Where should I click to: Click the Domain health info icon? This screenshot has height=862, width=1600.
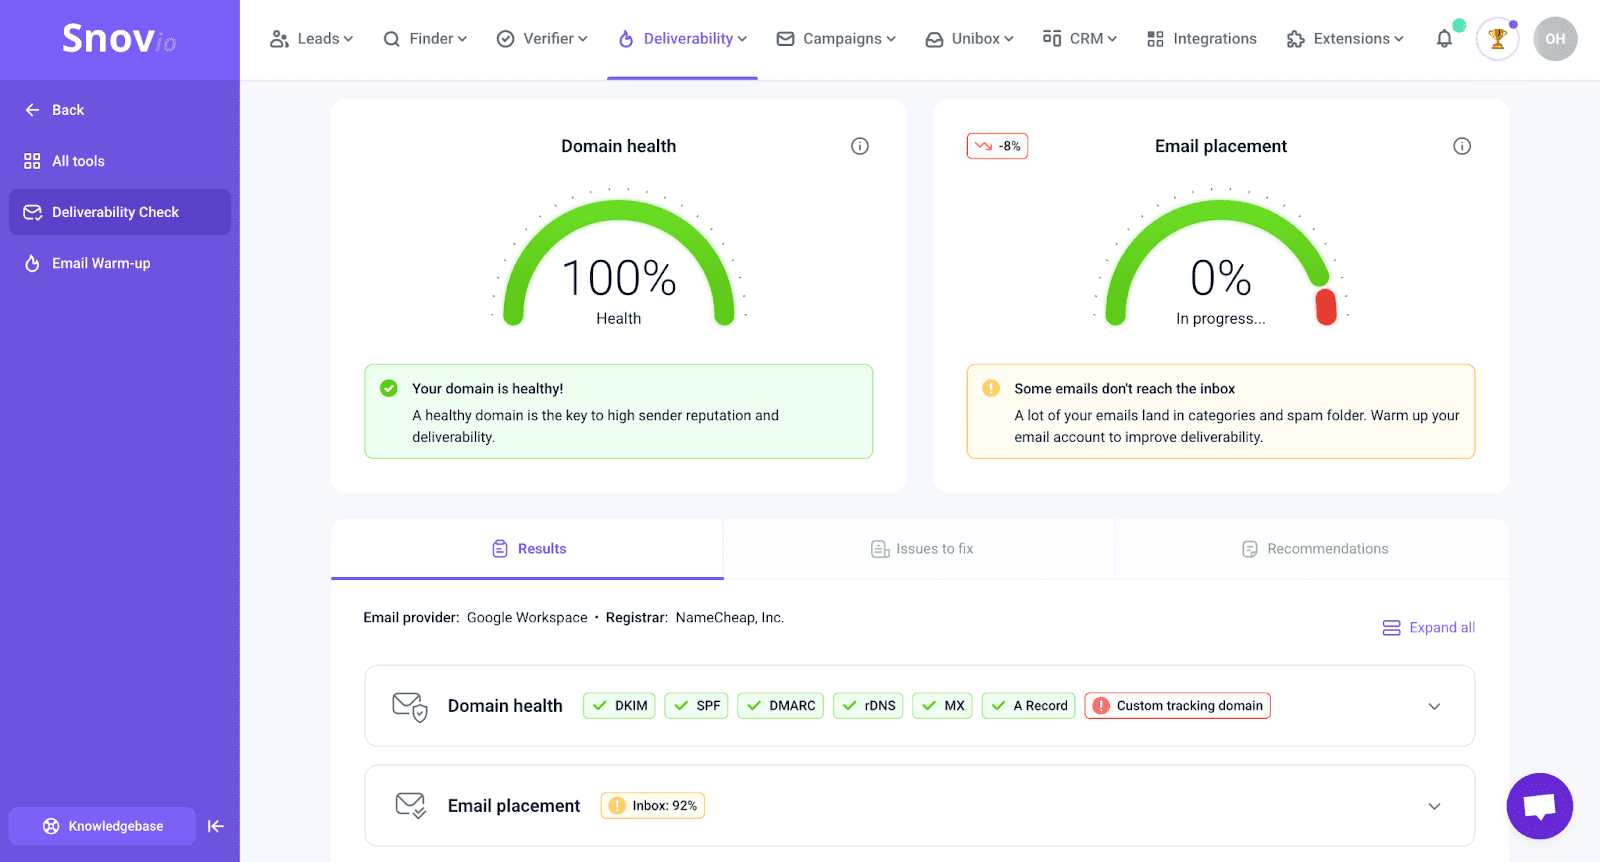pos(860,146)
